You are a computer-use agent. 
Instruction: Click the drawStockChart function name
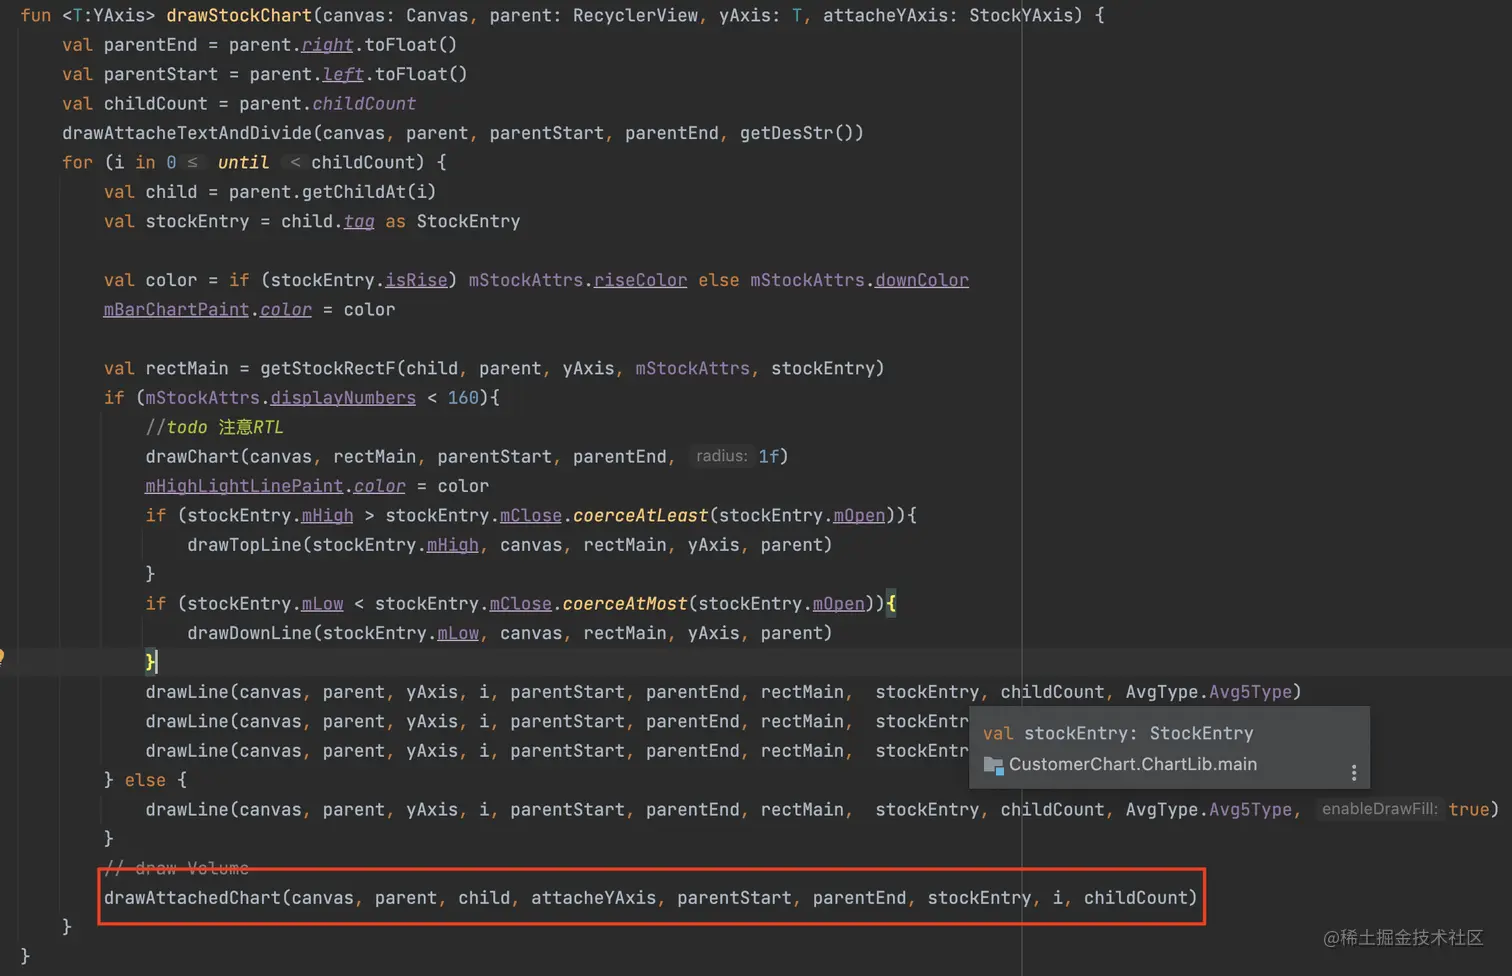239,15
